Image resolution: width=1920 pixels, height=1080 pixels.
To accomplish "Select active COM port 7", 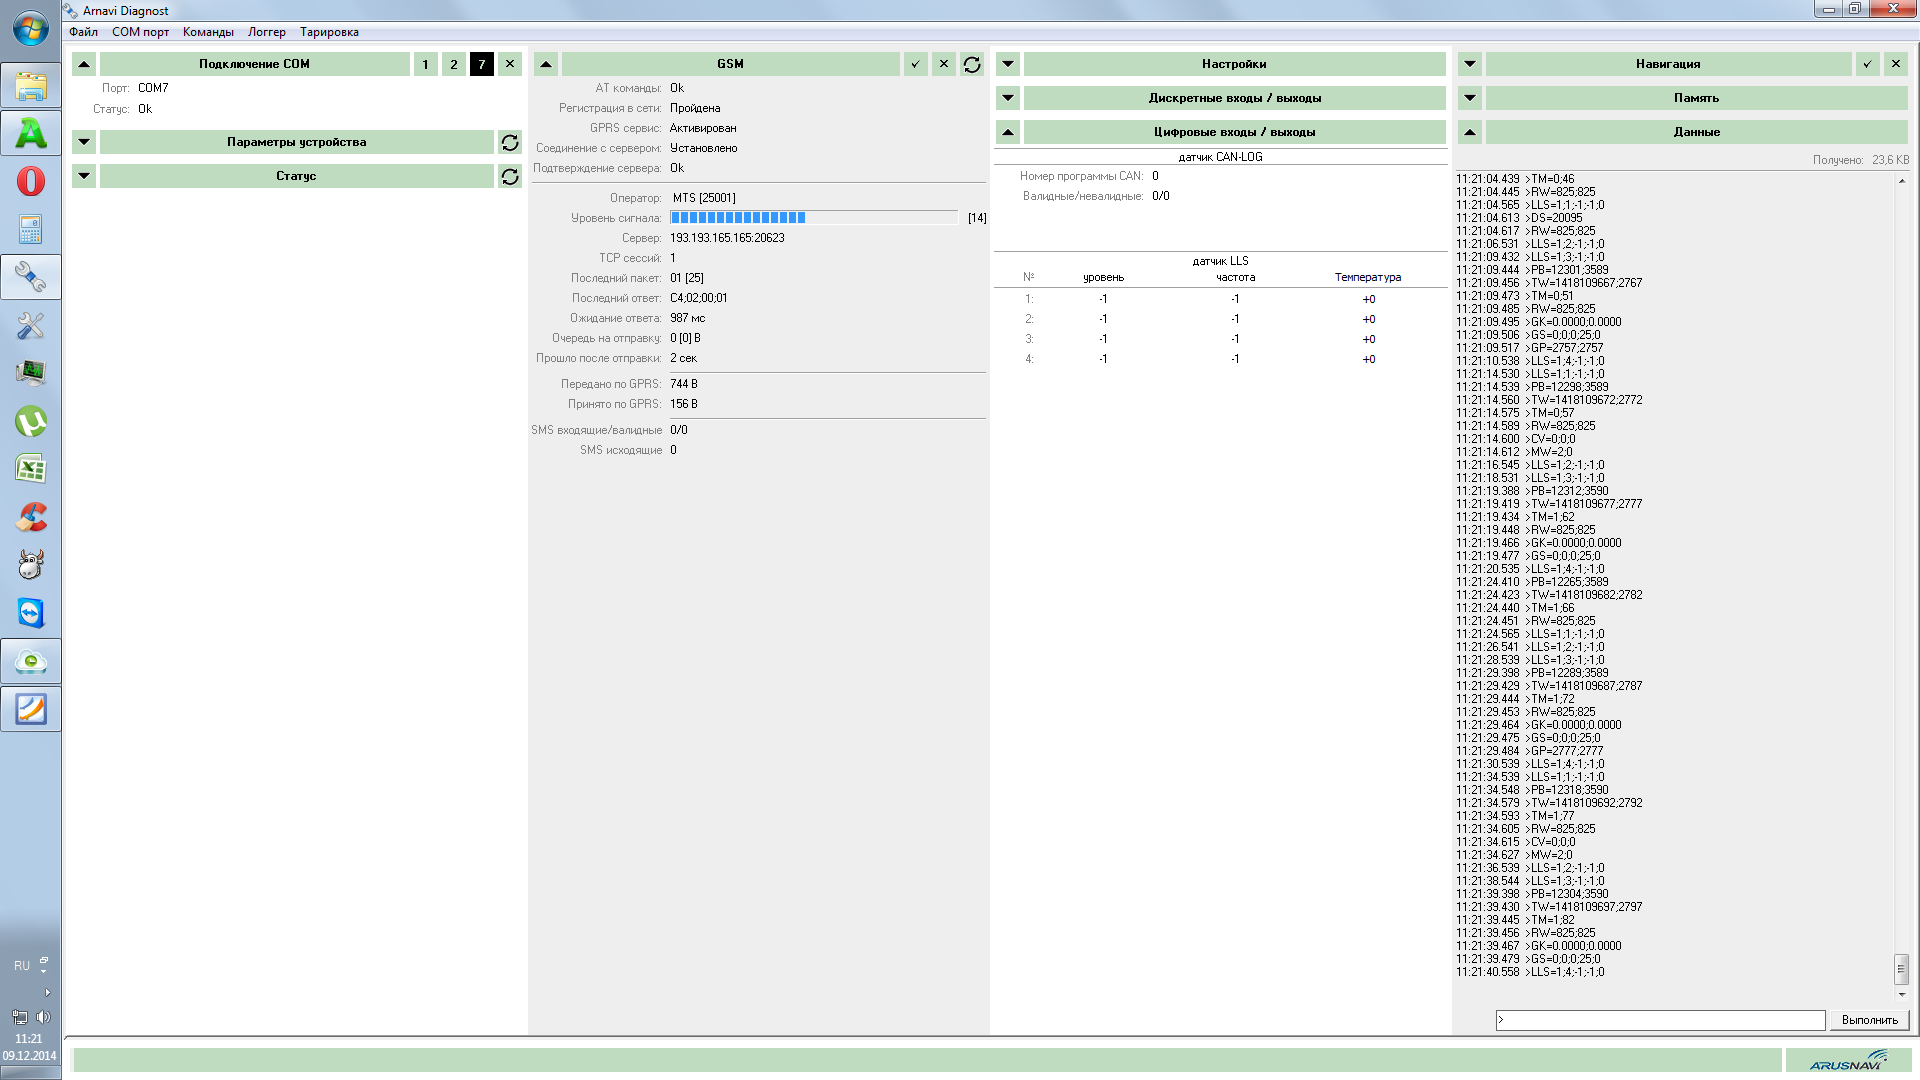I will pyautogui.click(x=482, y=64).
